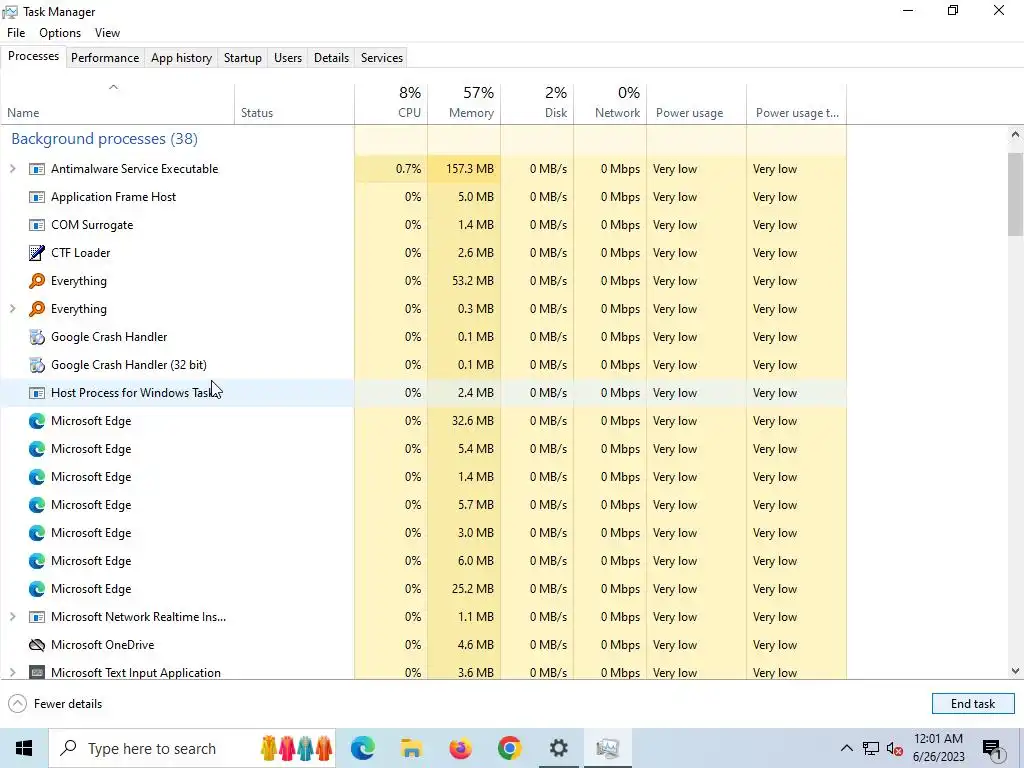Click the taskbar clock showing 12:01 AM
Image resolution: width=1024 pixels, height=768 pixels.
938,748
